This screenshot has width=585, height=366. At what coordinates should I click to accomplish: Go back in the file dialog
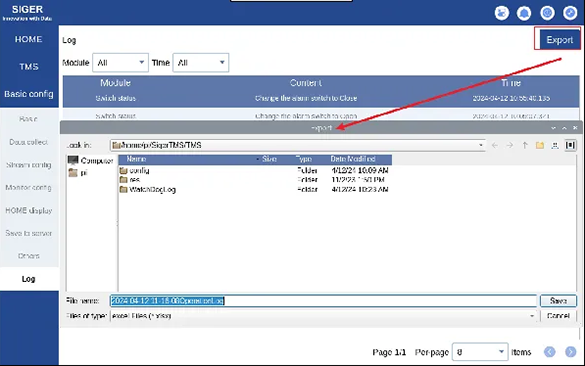click(x=495, y=145)
